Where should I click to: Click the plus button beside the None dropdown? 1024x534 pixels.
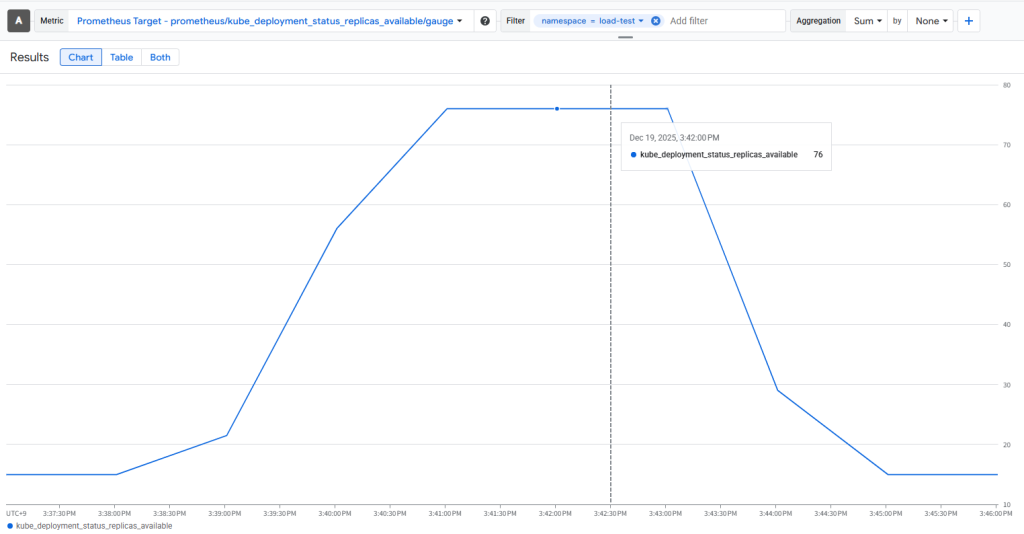click(x=969, y=21)
